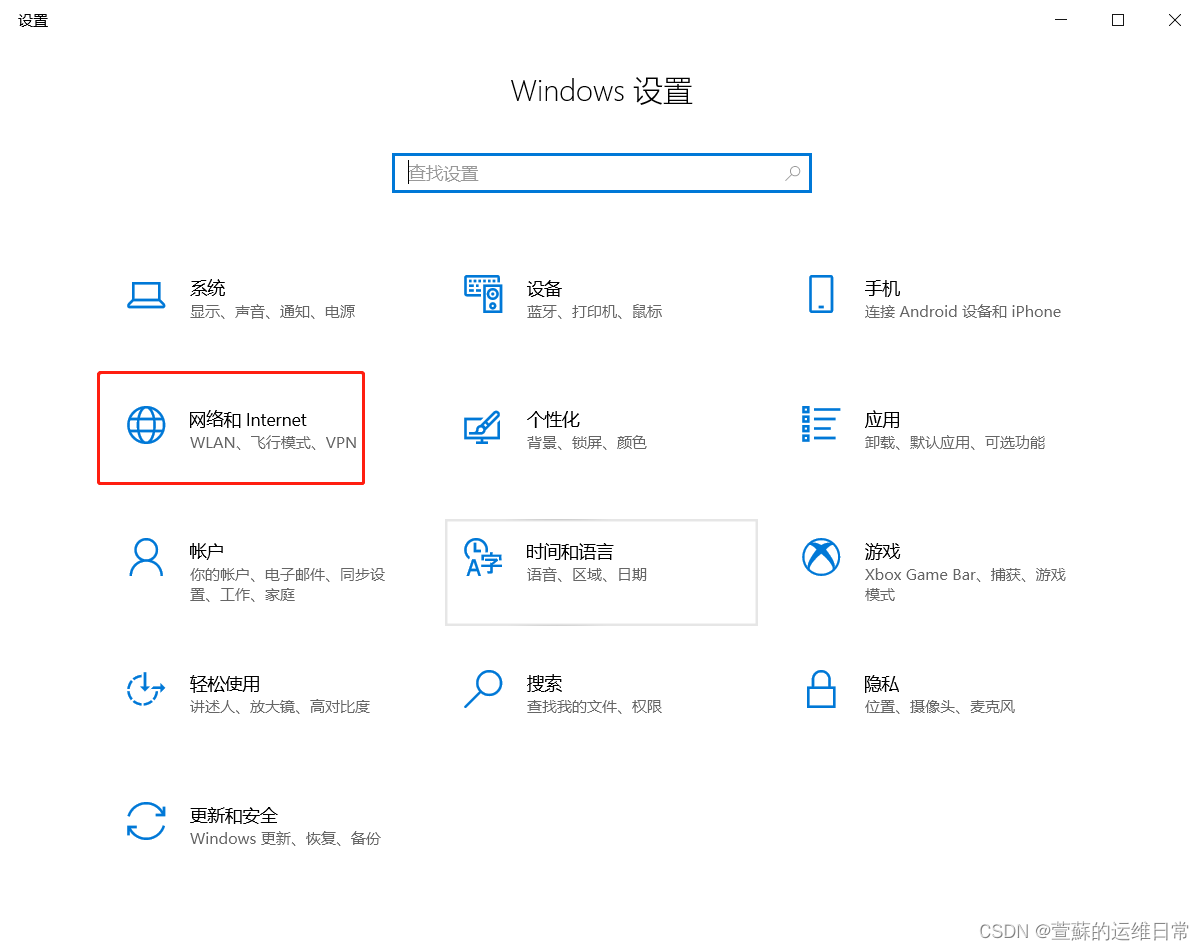Click the search box magnifier icon
1204x950 pixels.
pos(793,173)
